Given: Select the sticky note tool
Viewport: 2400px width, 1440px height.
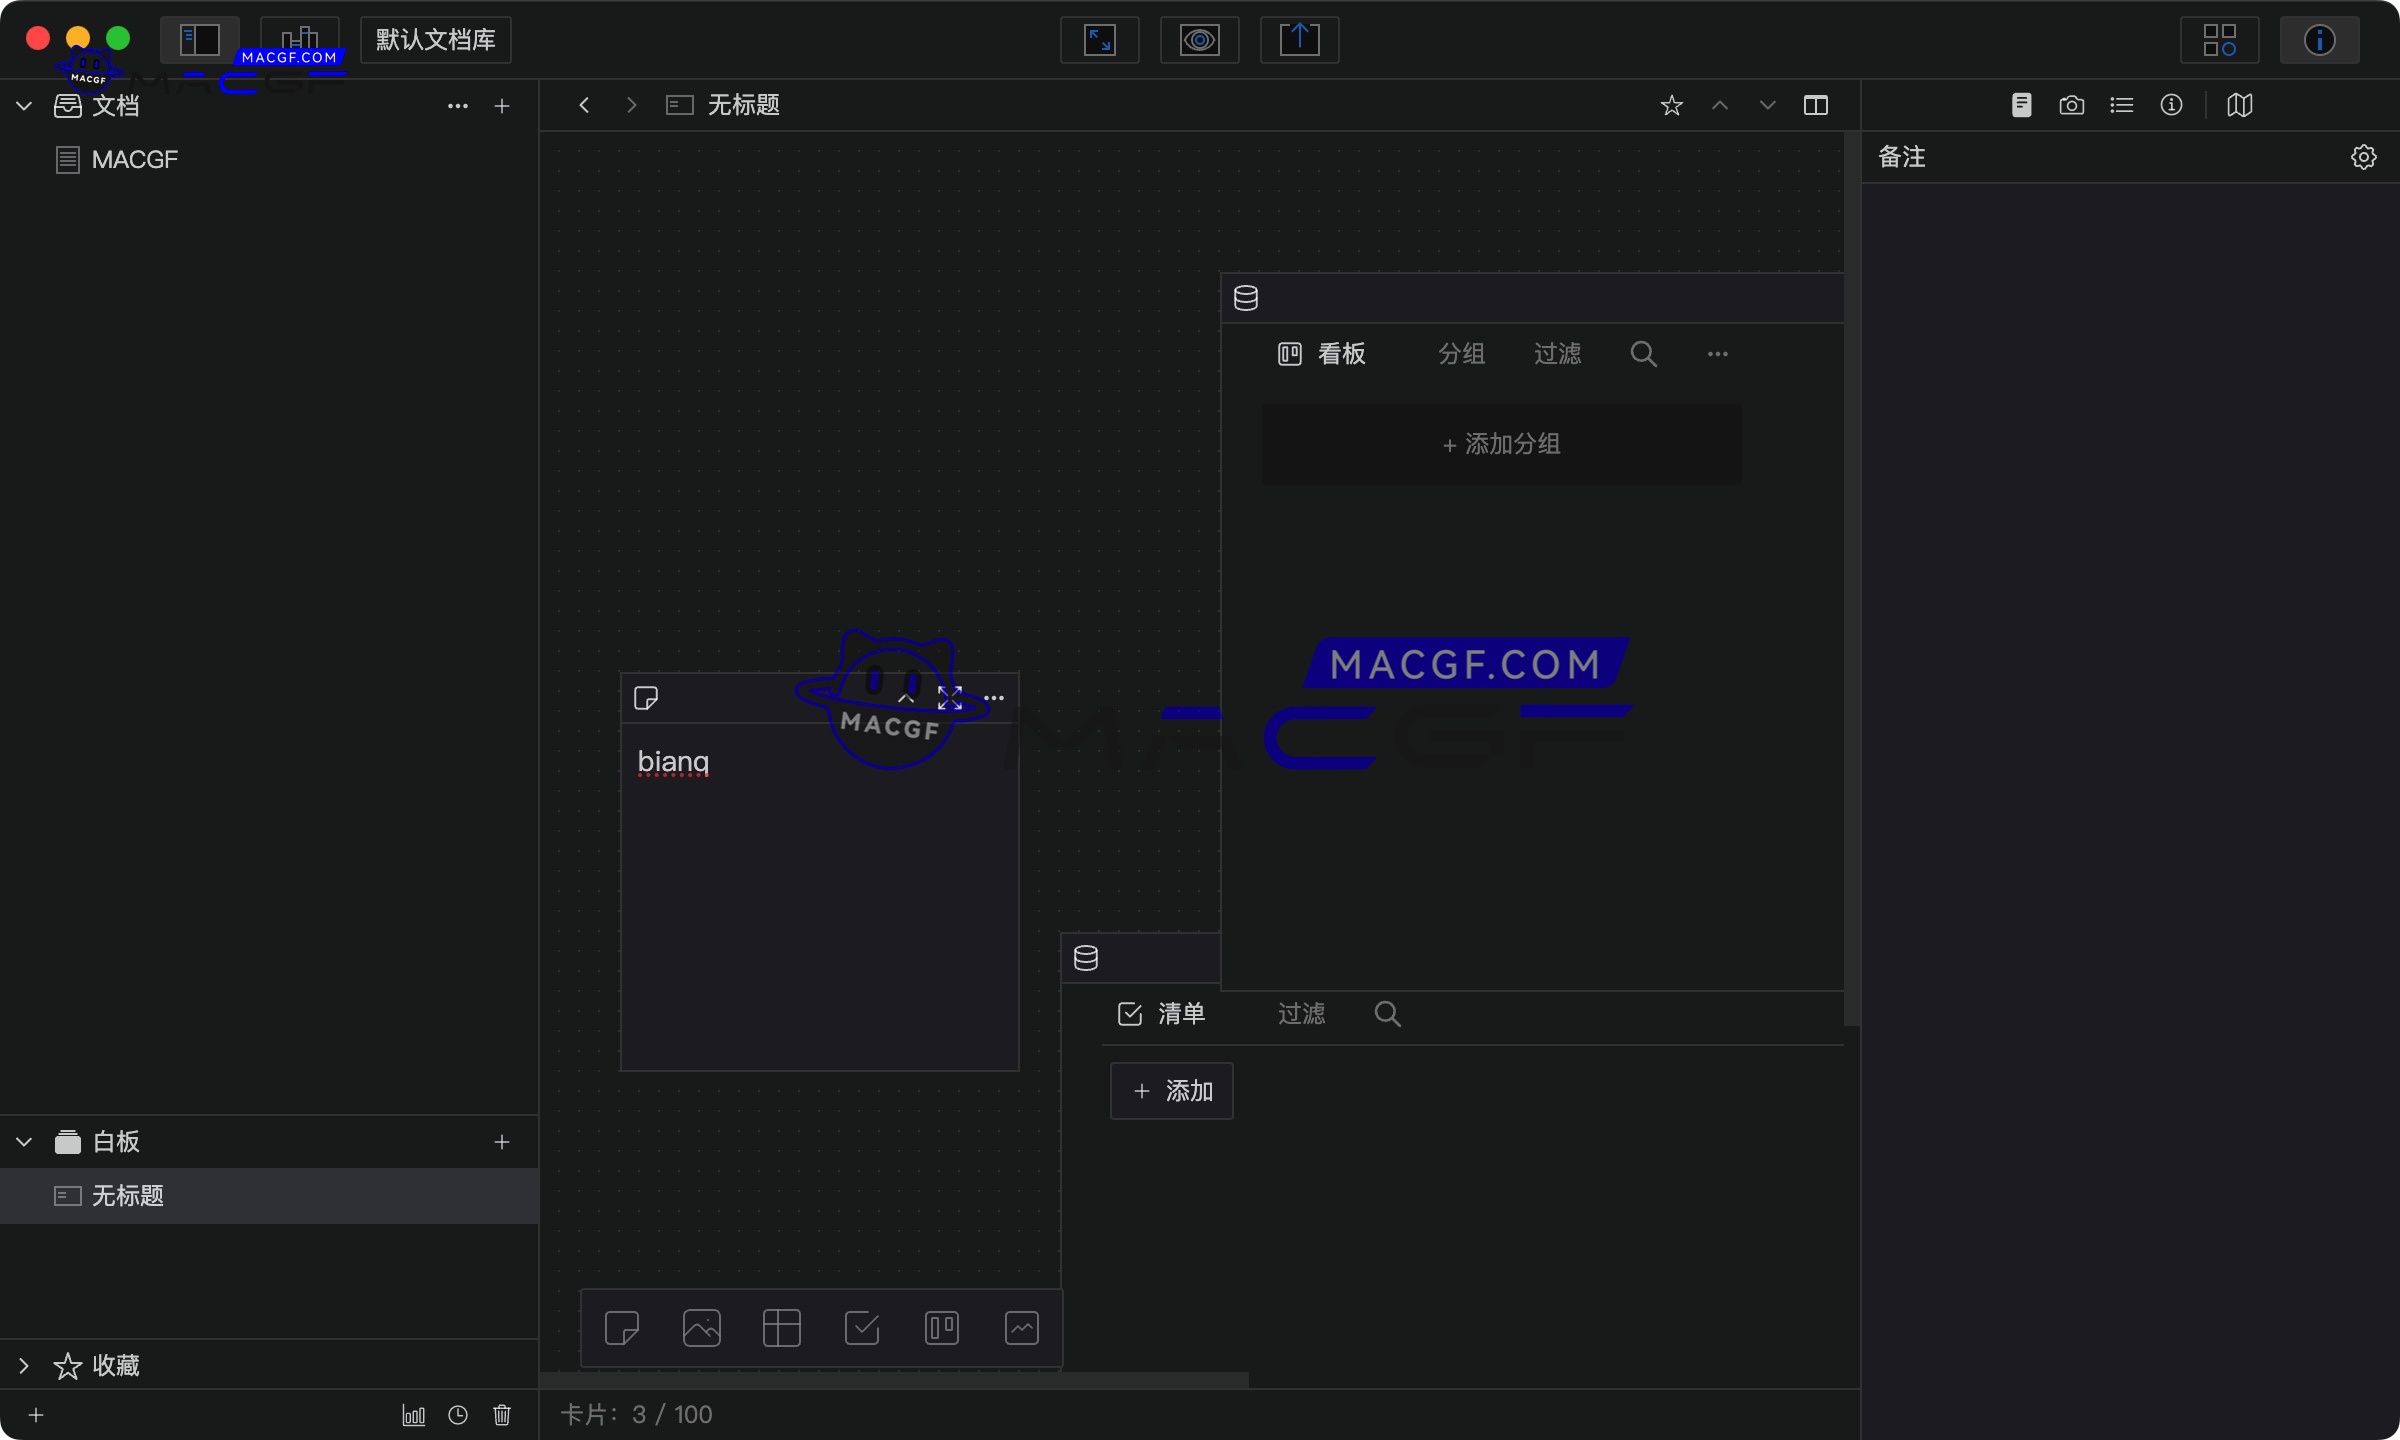Looking at the screenshot, I should point(622,1328).
